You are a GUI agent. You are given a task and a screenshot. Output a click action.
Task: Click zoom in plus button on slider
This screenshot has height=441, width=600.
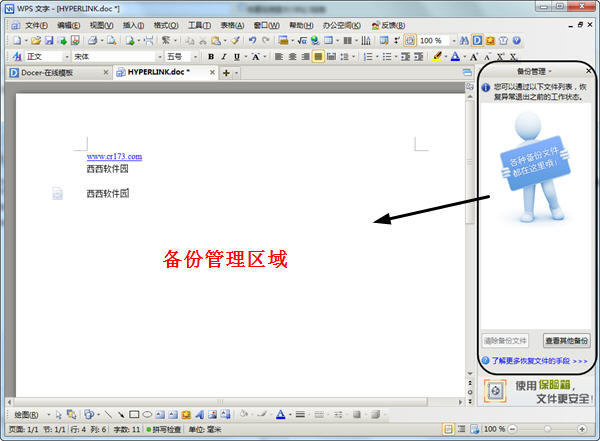point(582,429)
